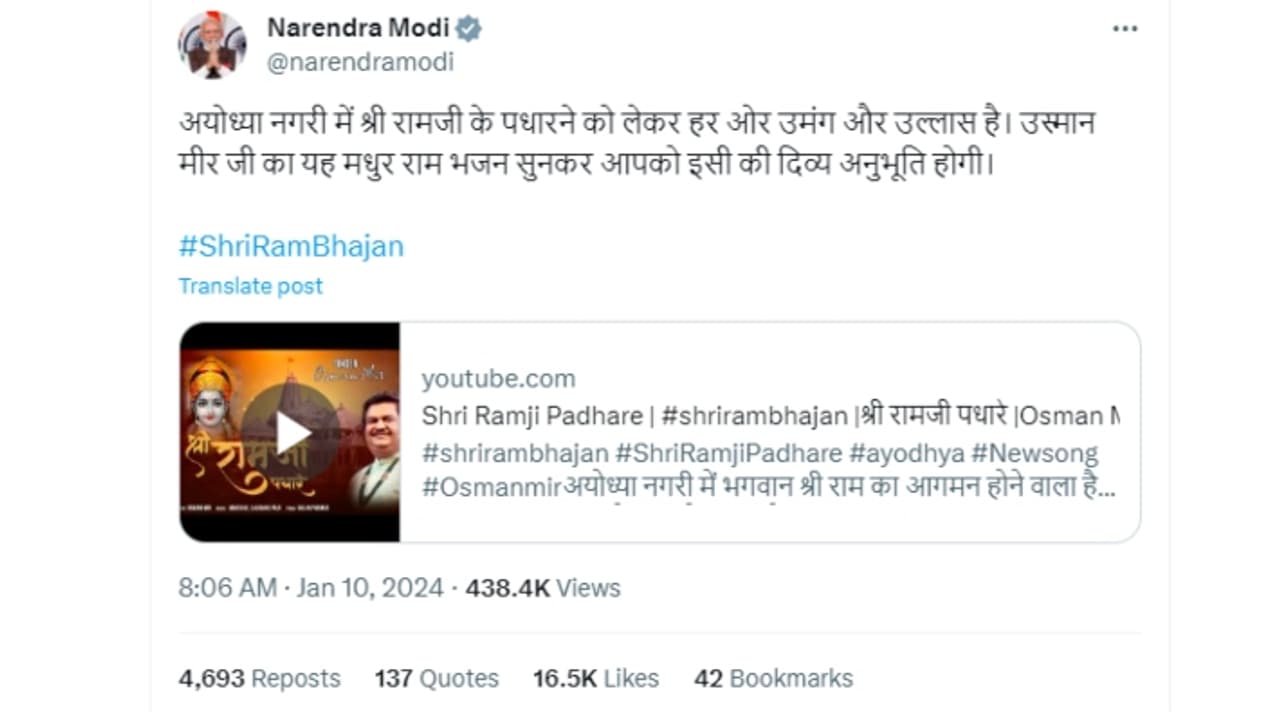View the 438.4K Views count

pos(543,588)
